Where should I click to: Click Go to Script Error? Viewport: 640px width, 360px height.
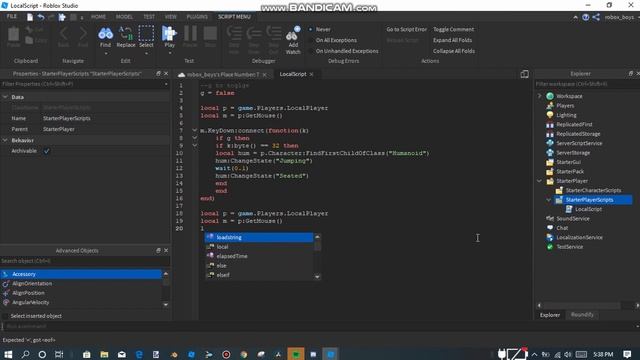coord(407,29)
